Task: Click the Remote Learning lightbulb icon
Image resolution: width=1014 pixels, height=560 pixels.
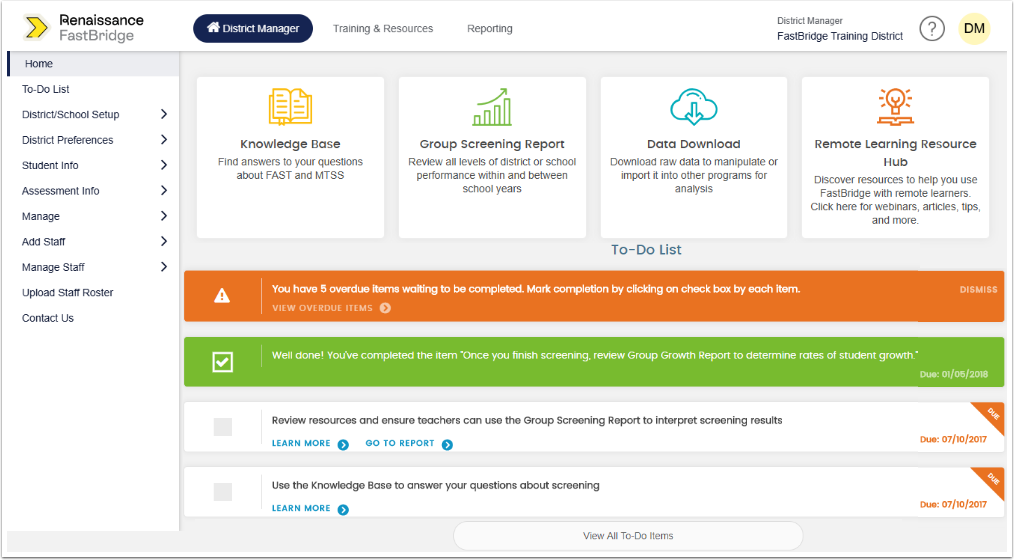Action: tap(895, 107)
